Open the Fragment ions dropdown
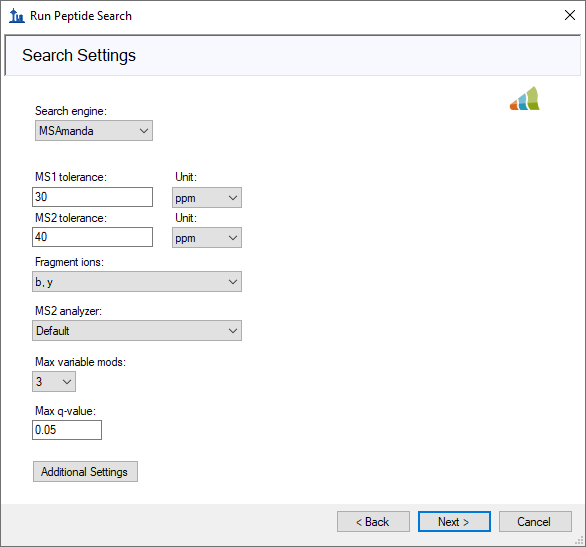This screenshot has height=547, width=586. click(137, 282)
